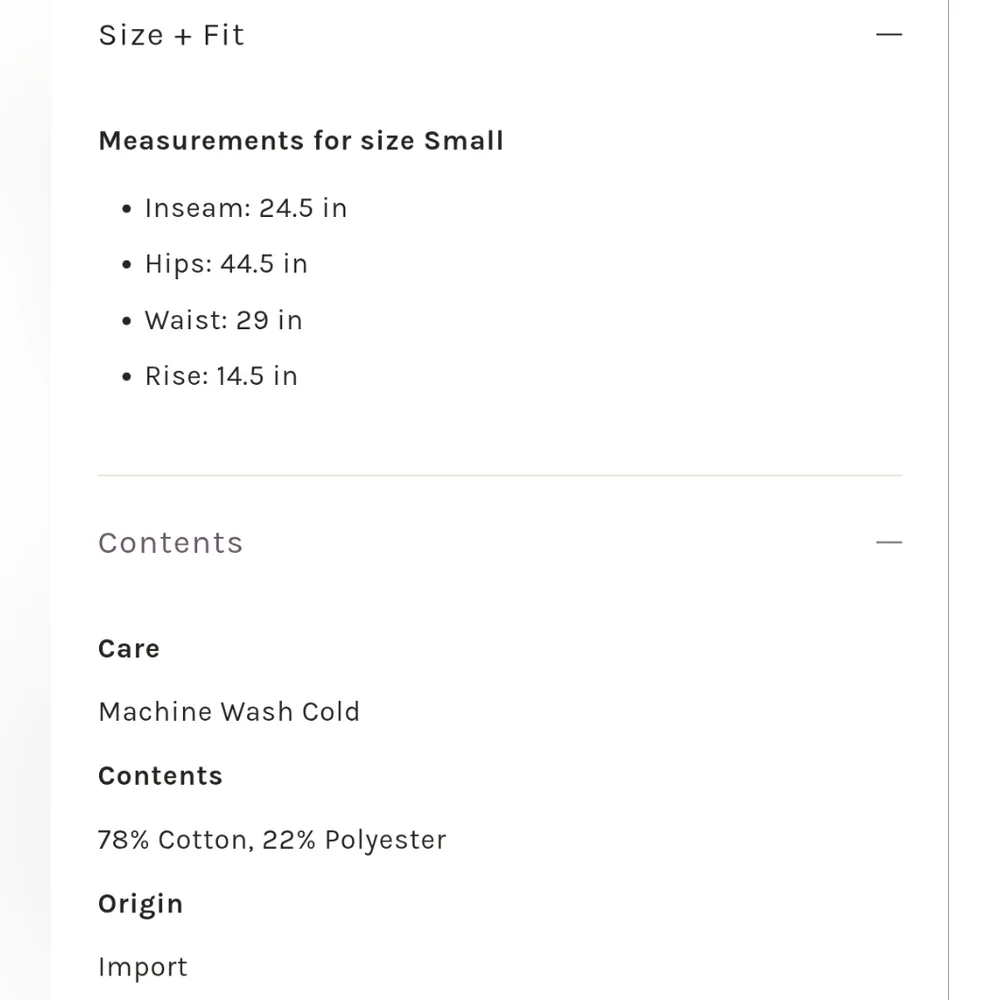Select the Measurements for size Small heading
1000x1000 pixels.
coord(301,140)
